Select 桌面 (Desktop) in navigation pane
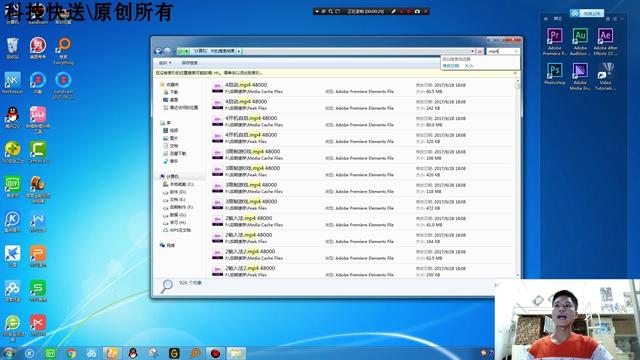640x360 pixels. [171, 100]
